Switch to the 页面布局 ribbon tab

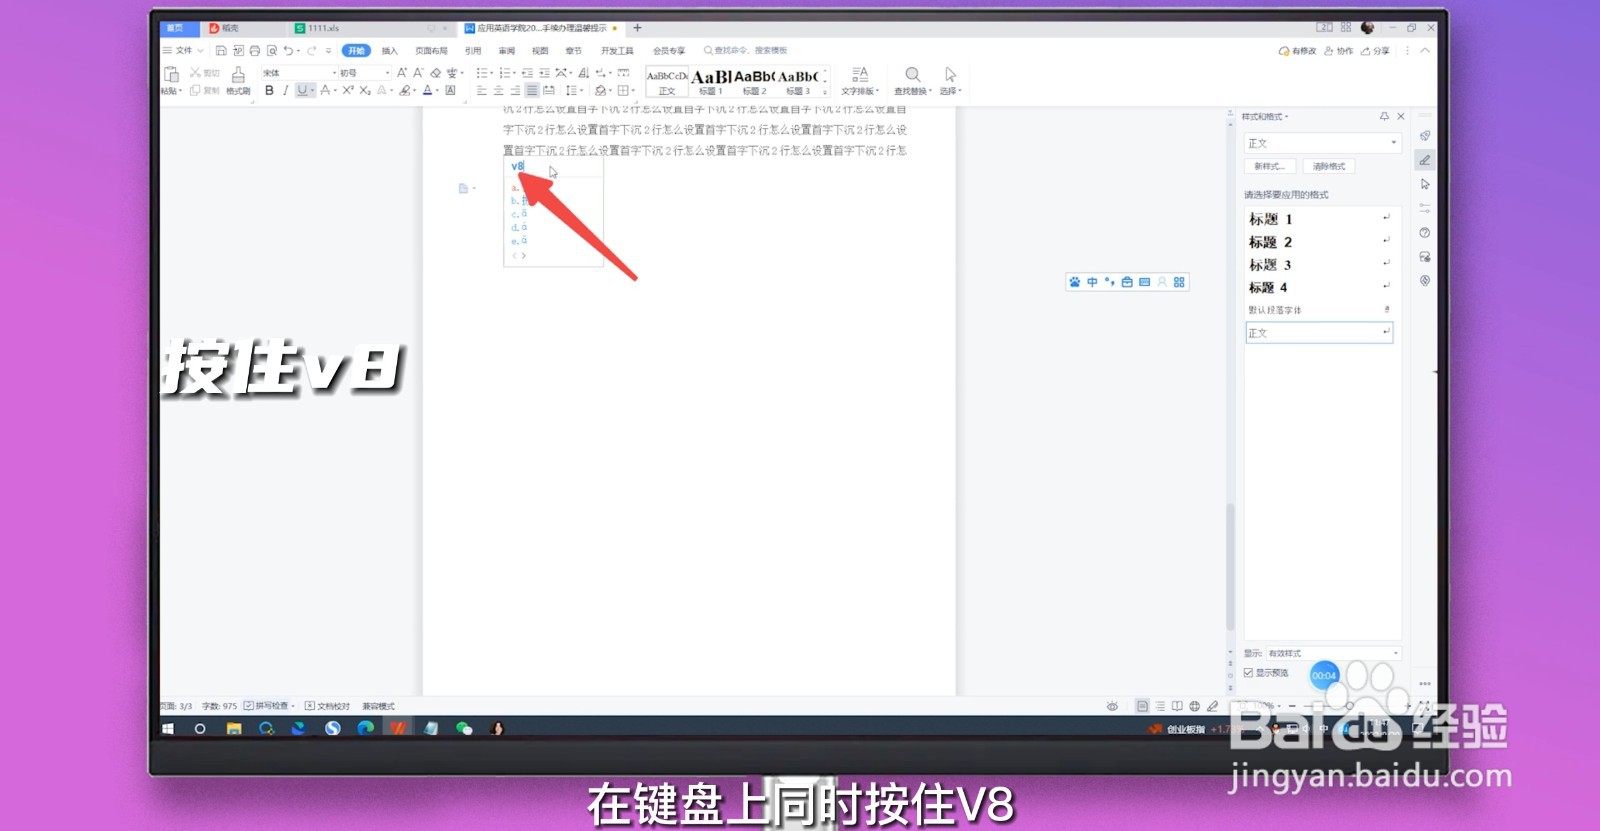pos(432,50)
